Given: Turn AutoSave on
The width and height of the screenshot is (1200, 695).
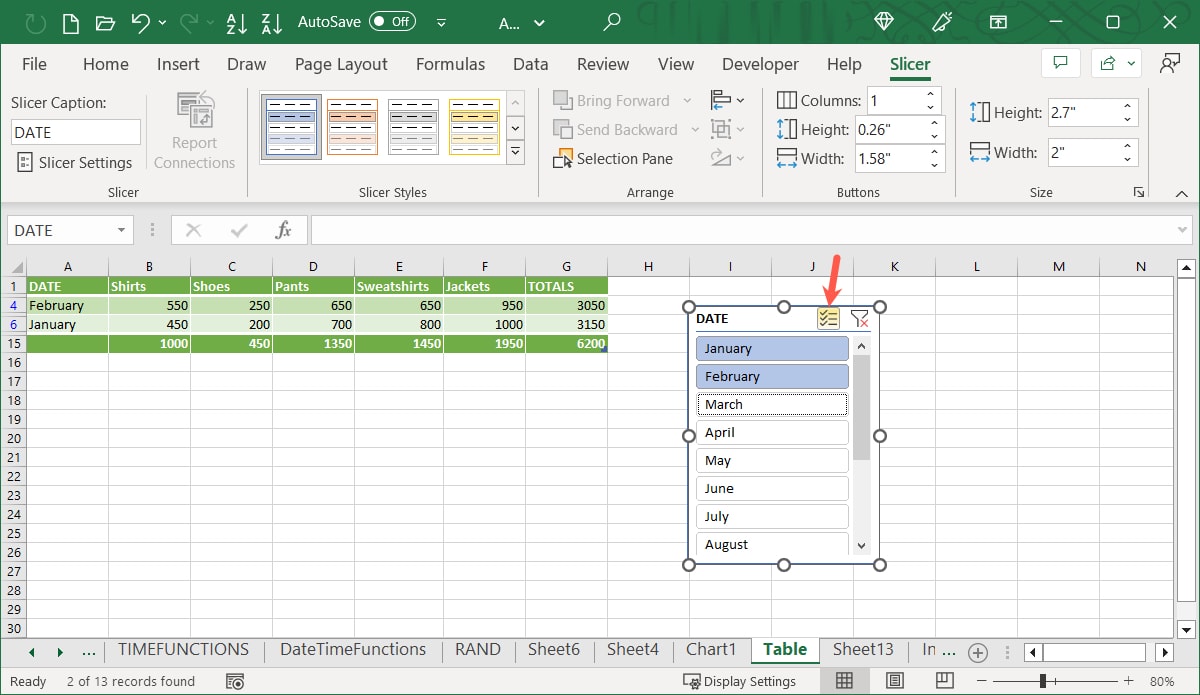Looking at the screenshot, I should (390, 20).
